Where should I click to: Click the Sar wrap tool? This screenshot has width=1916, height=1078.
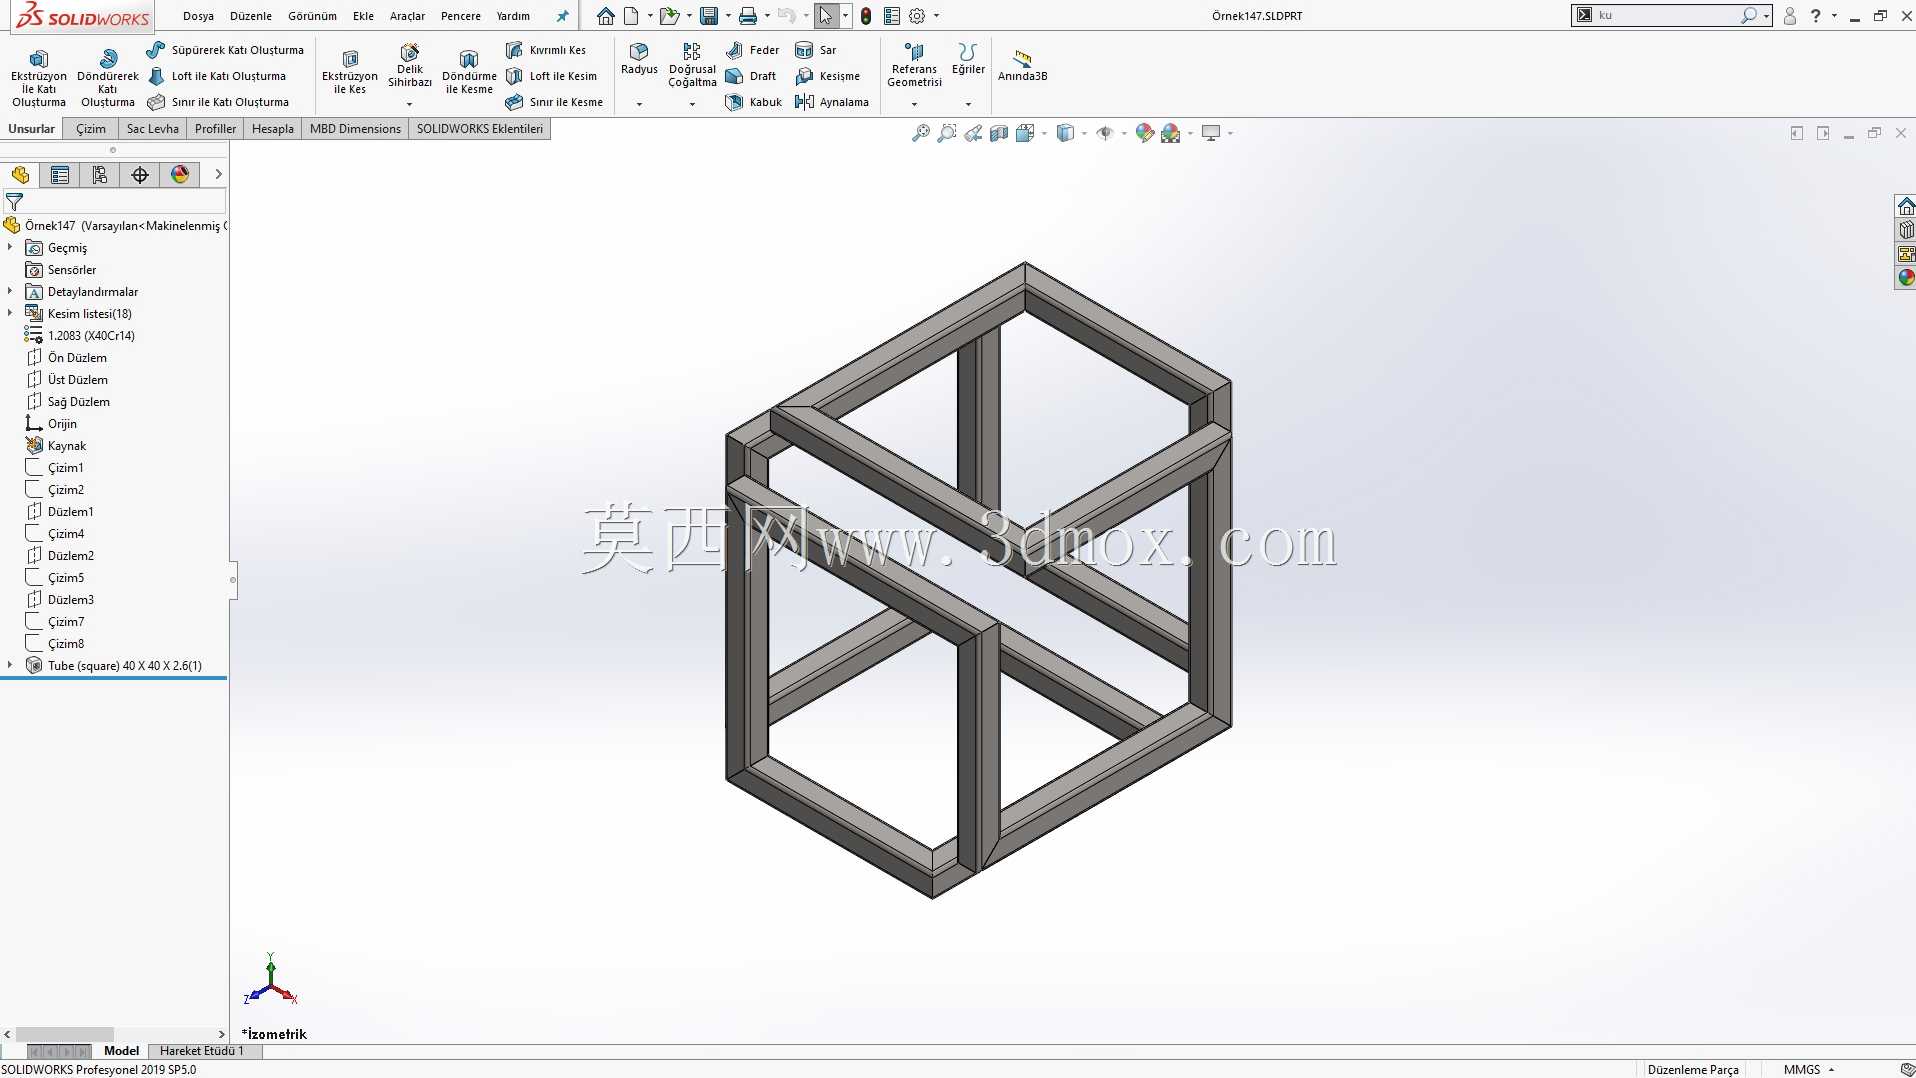[x=815, y=50]
